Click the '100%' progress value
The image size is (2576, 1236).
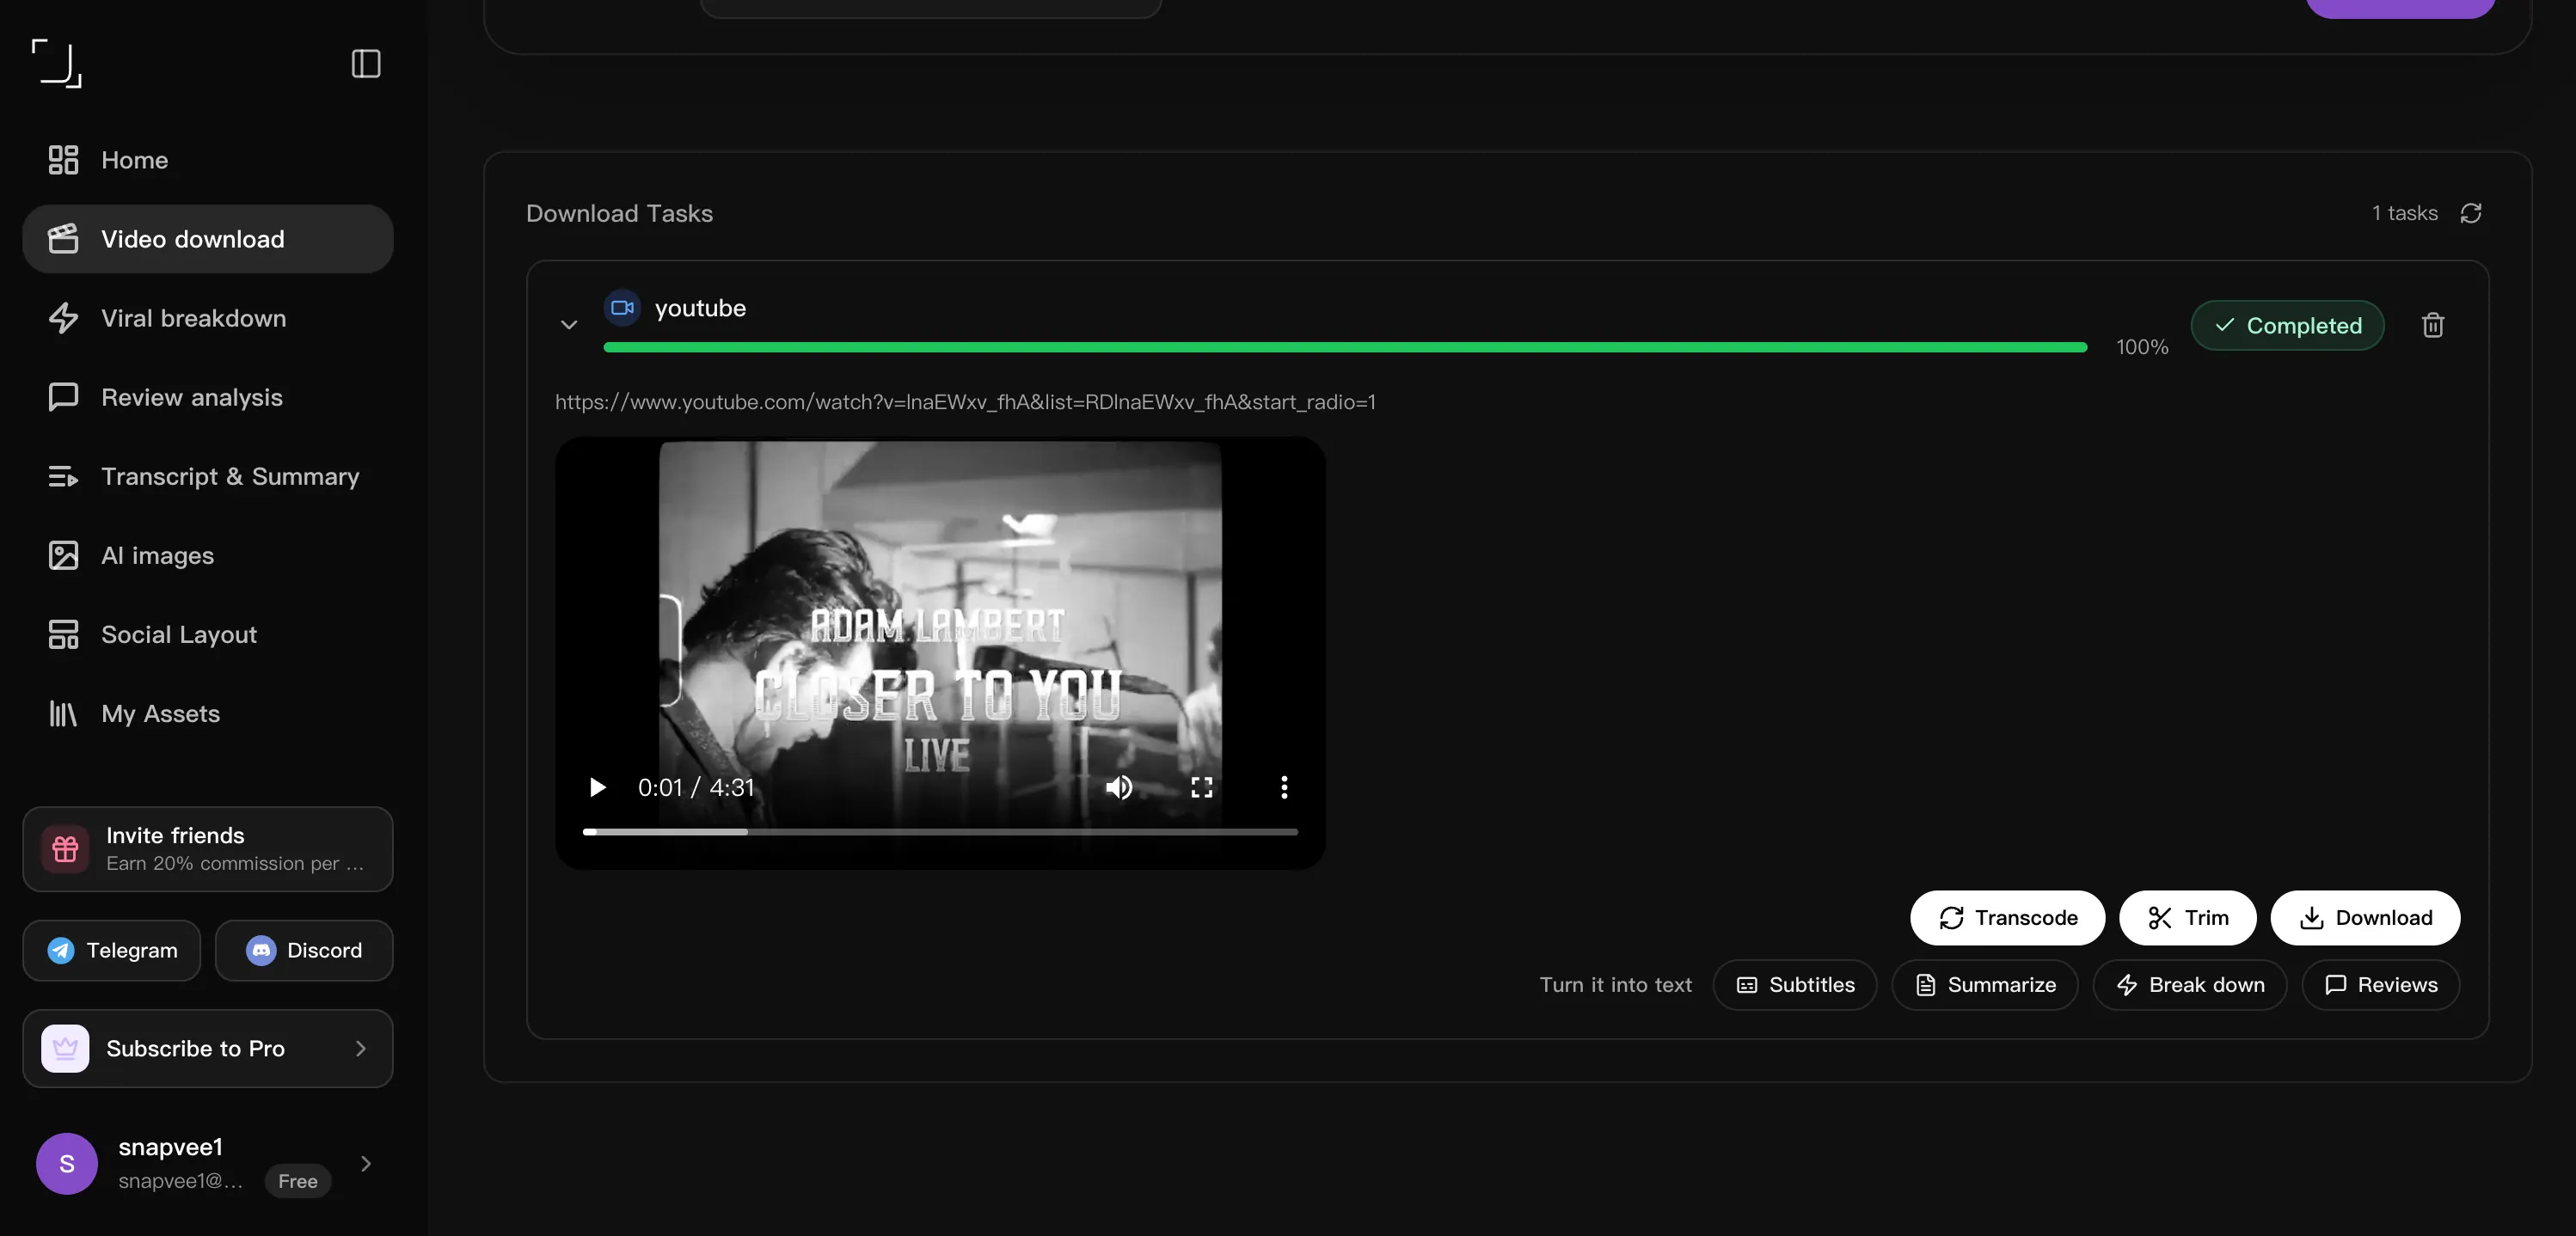[x=2142, y=347]
